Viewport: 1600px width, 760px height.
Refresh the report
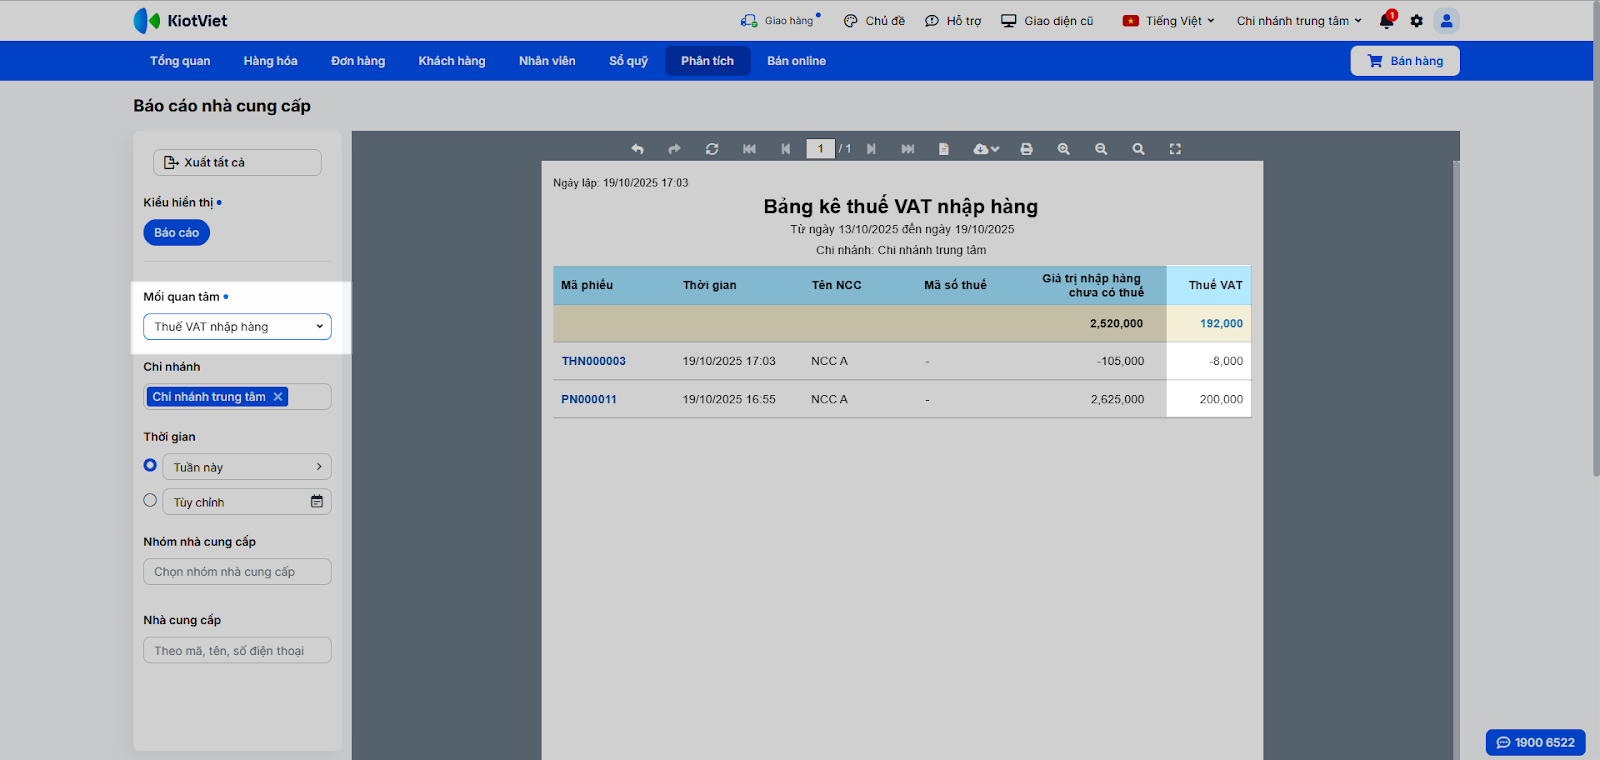pos(712,149)
